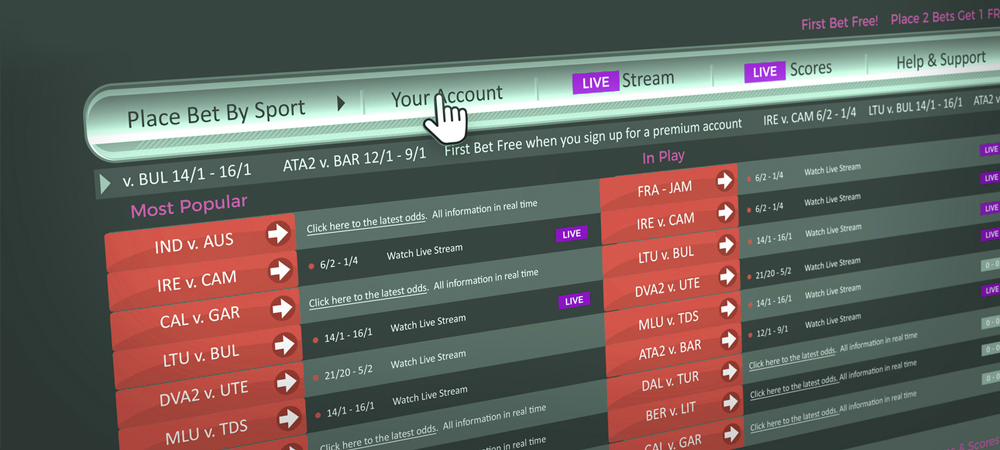
Task: Select the LTU v. BUL button in Most Popular
Action: pos(207,352)
